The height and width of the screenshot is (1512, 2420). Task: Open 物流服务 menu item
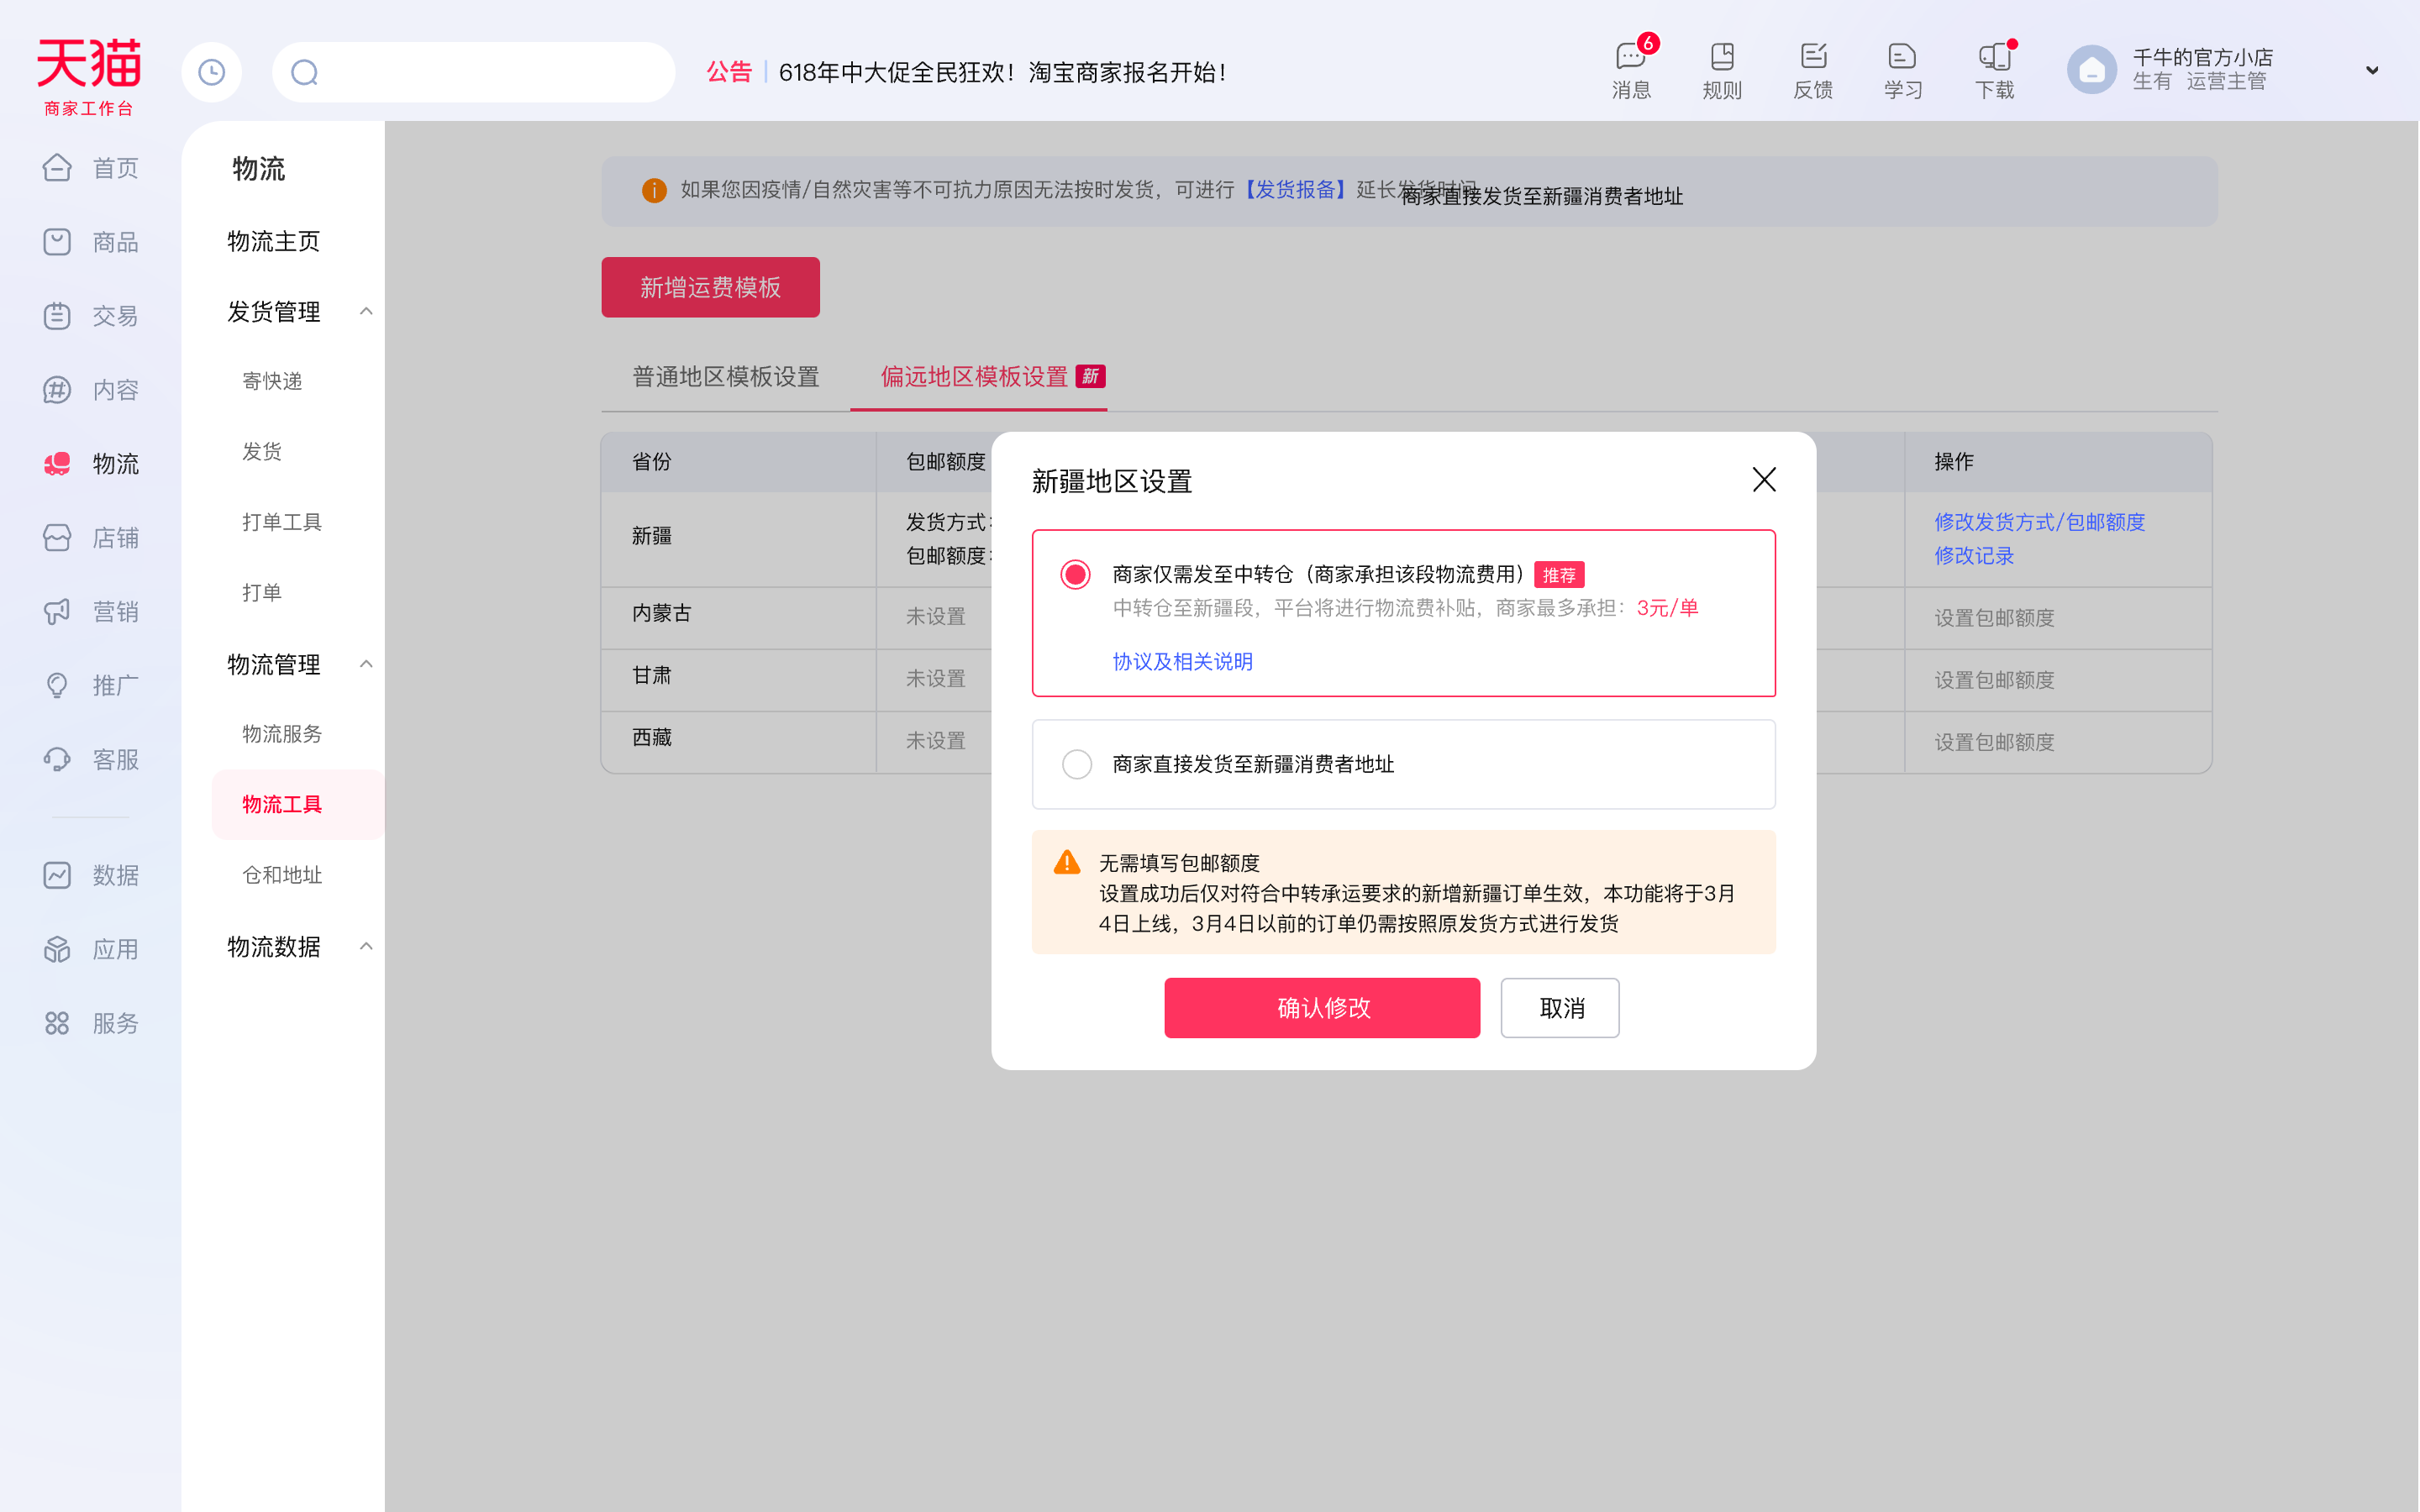pyautogui.click(x=282, y=734)
